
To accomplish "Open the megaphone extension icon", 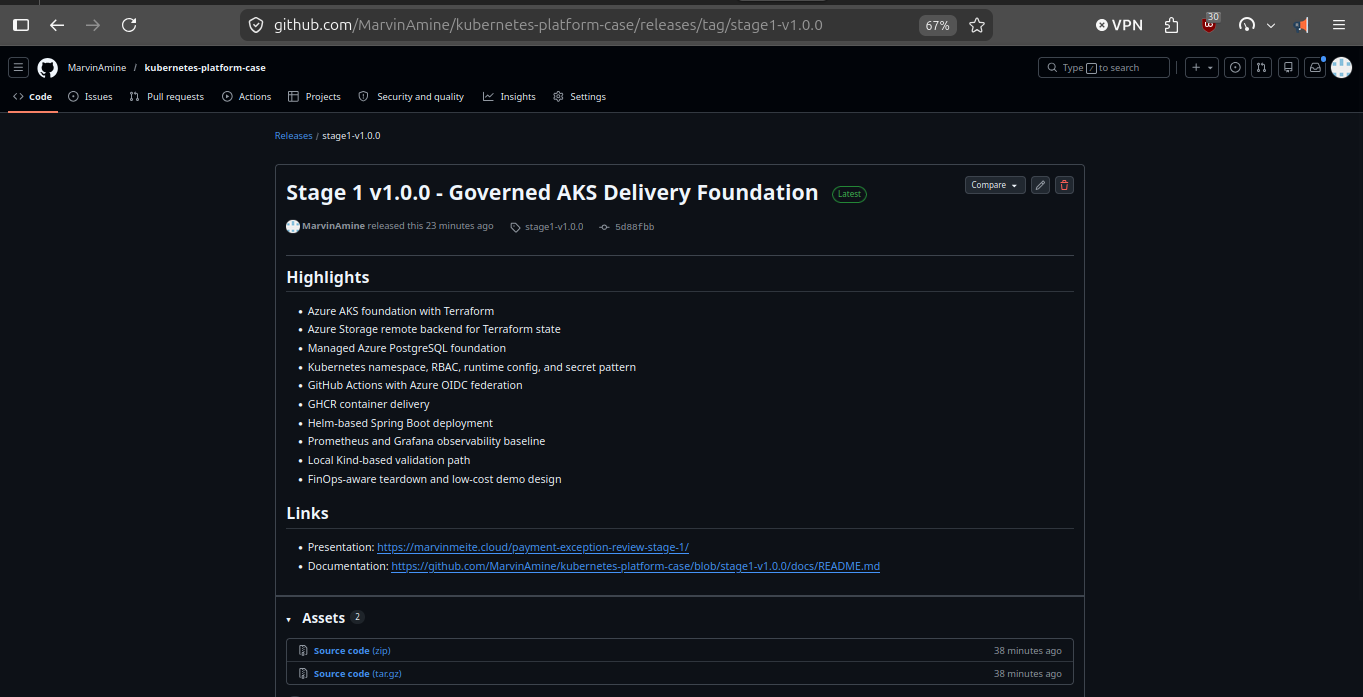I will pyautogui.click(x=1302, y=25).
